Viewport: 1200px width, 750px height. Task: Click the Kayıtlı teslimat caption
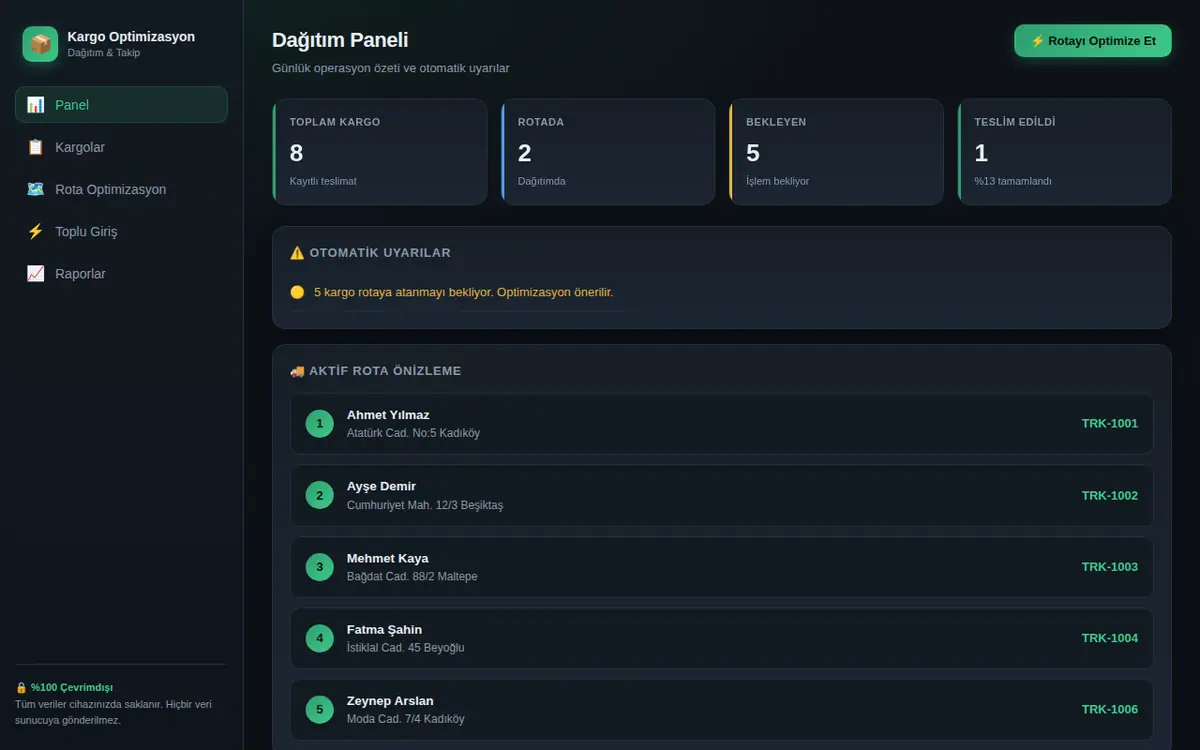tap(323, 181)
